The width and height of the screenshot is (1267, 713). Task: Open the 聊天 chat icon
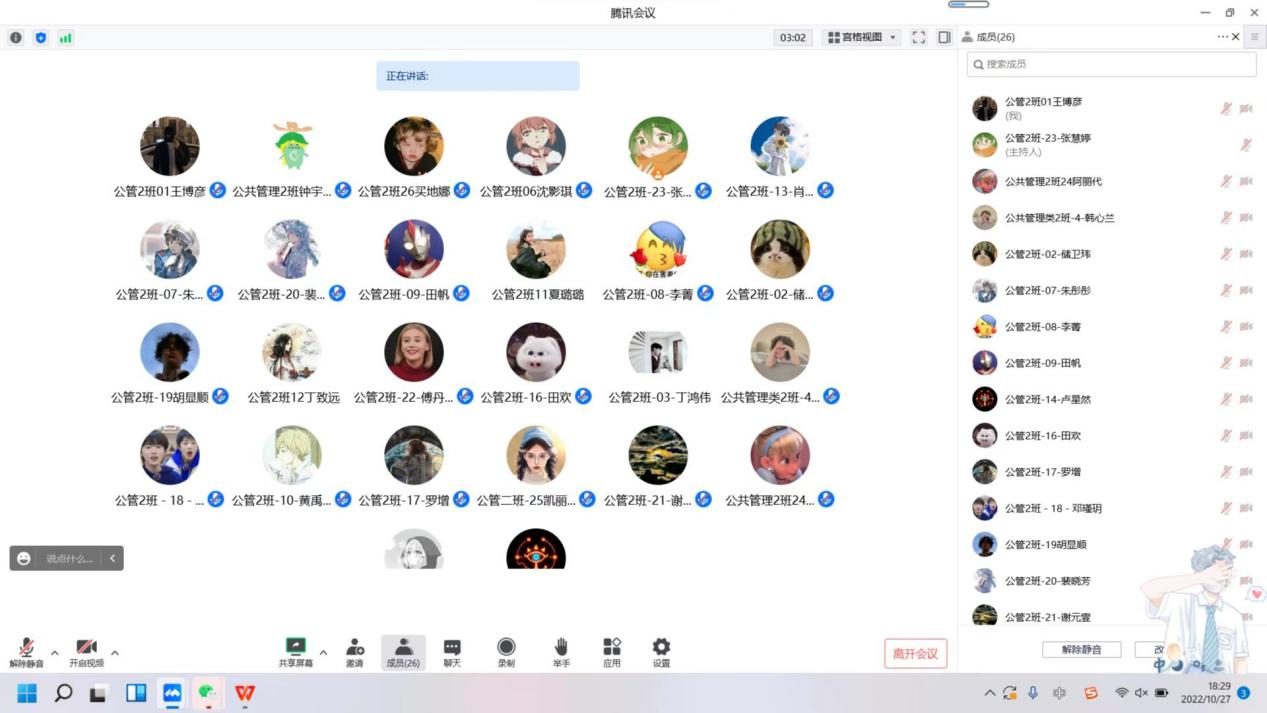tap(452, 652)
